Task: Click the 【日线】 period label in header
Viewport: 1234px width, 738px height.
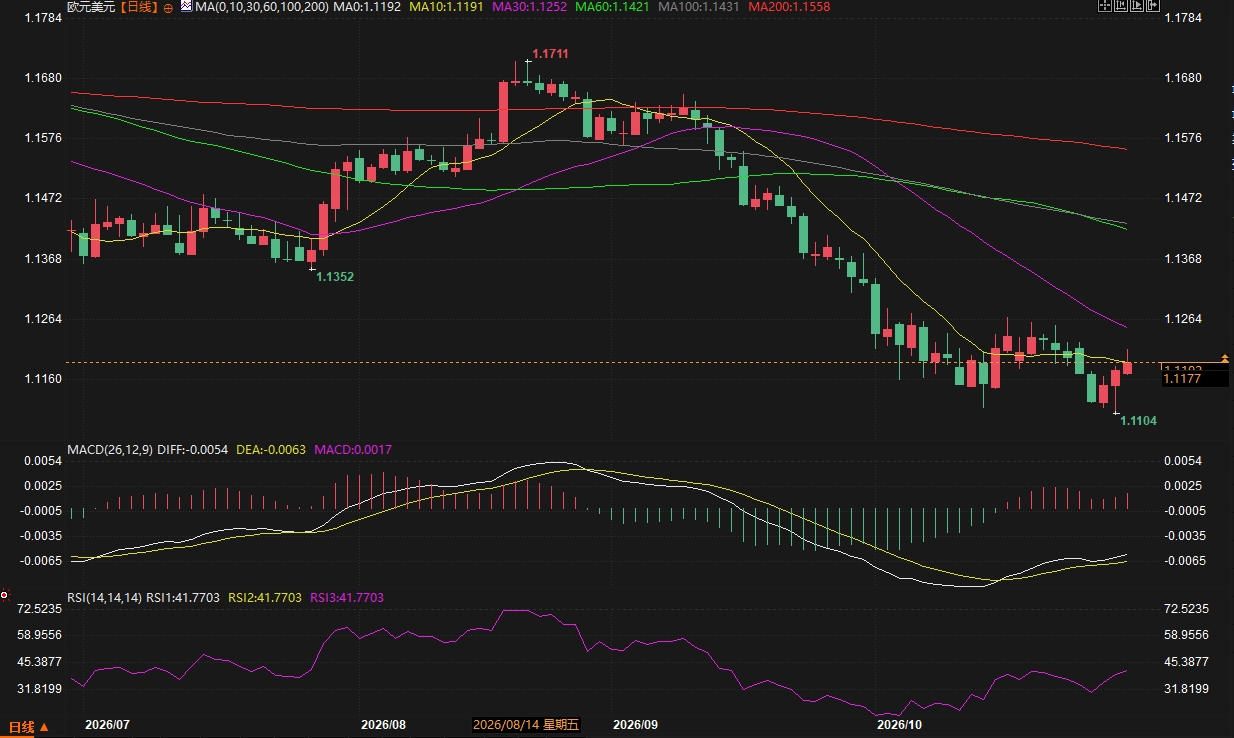Action: tap(140, 7)
